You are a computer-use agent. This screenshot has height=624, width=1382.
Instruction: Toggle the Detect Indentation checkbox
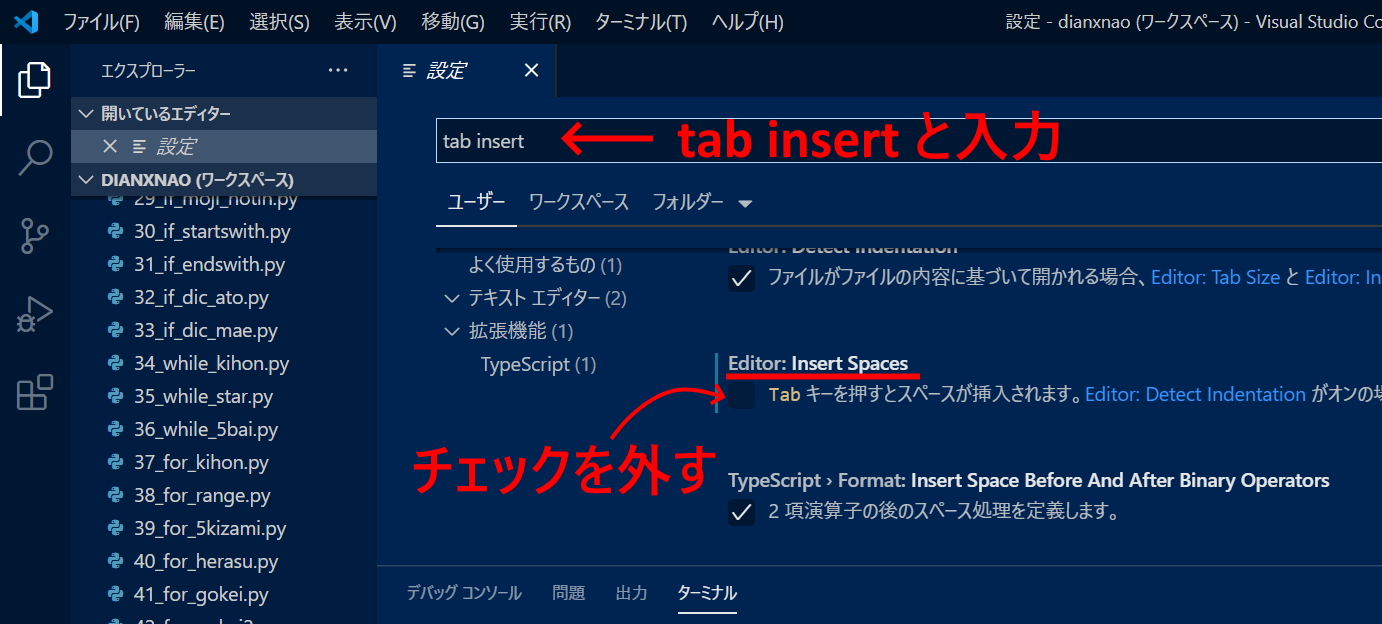click(741, 278)
